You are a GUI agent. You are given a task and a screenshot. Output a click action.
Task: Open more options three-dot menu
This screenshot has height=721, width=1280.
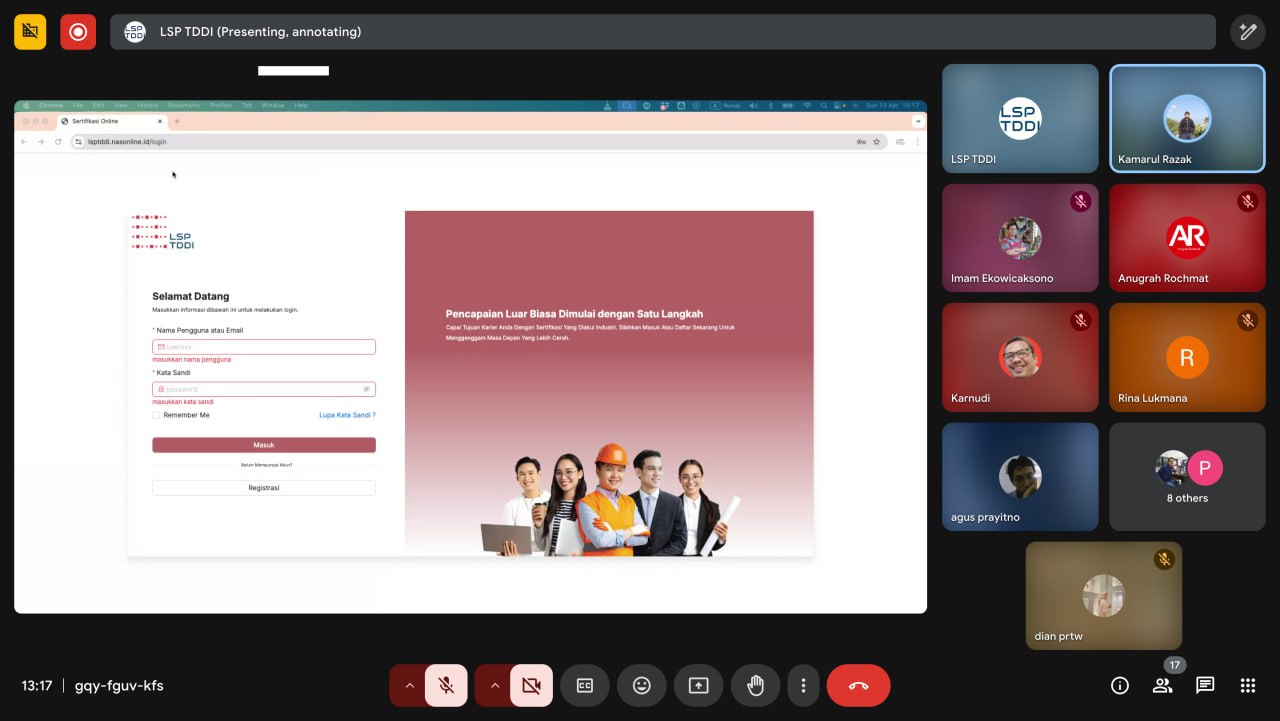803,686
